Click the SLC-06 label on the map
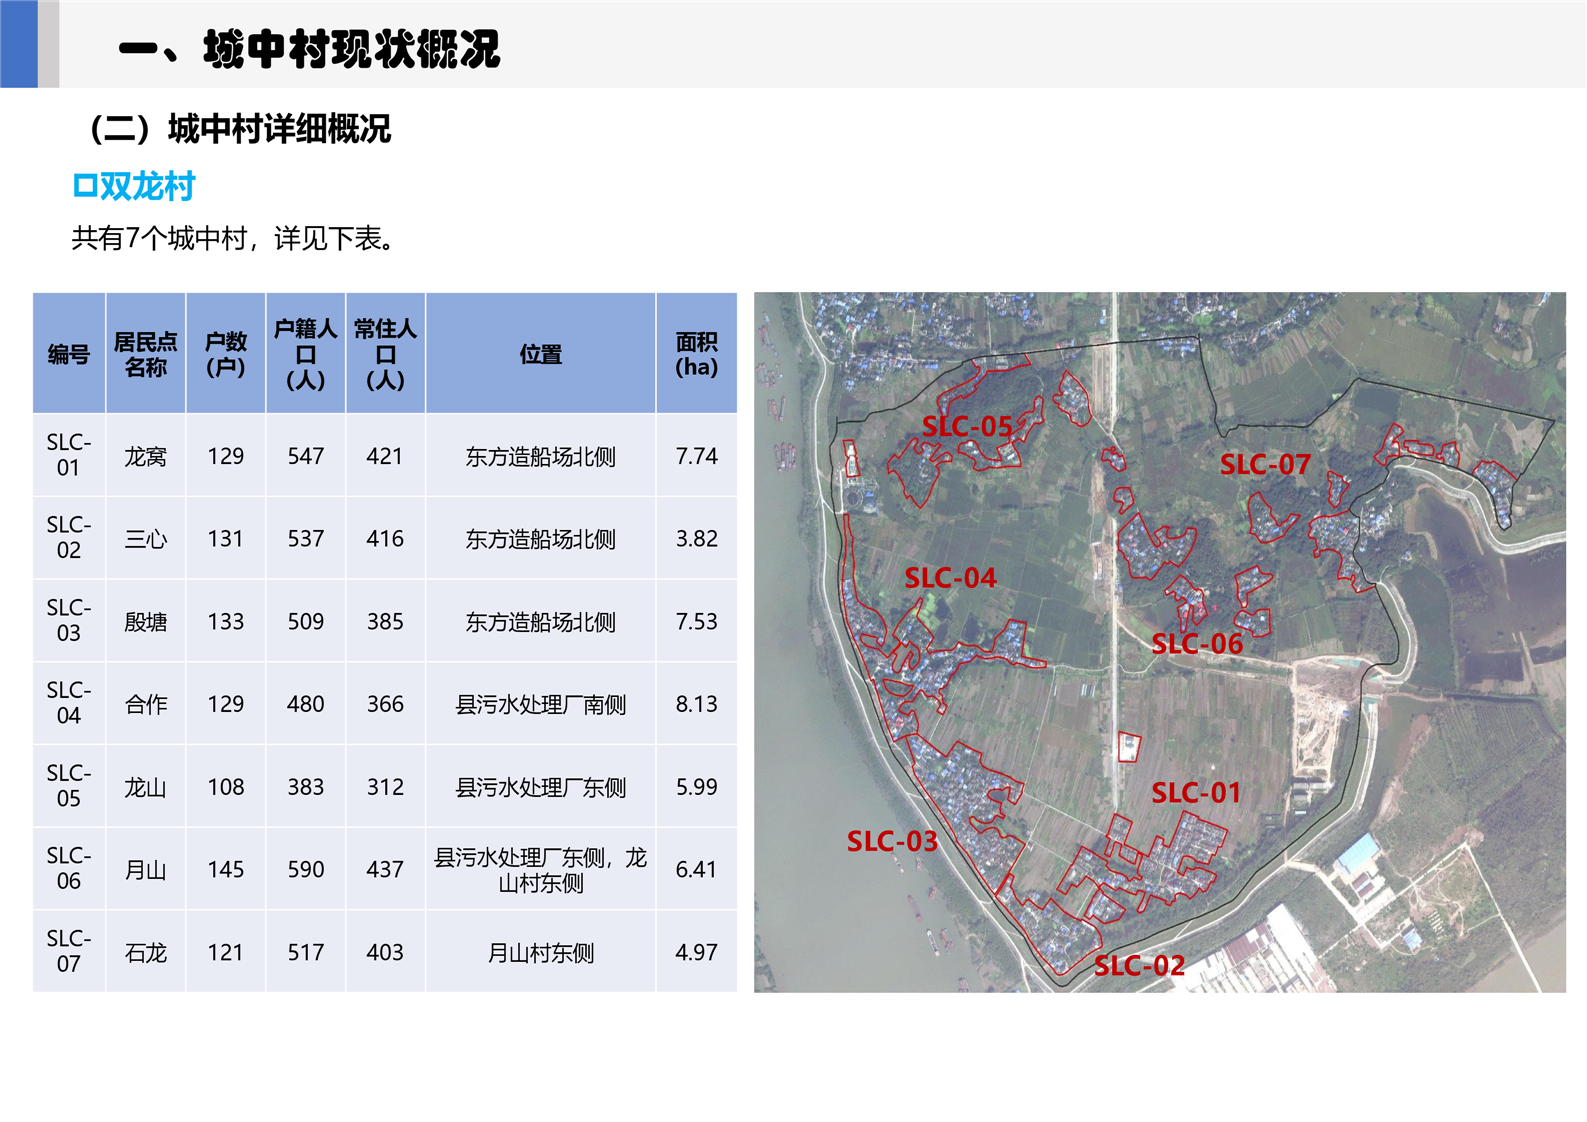 click(1198, 644)
